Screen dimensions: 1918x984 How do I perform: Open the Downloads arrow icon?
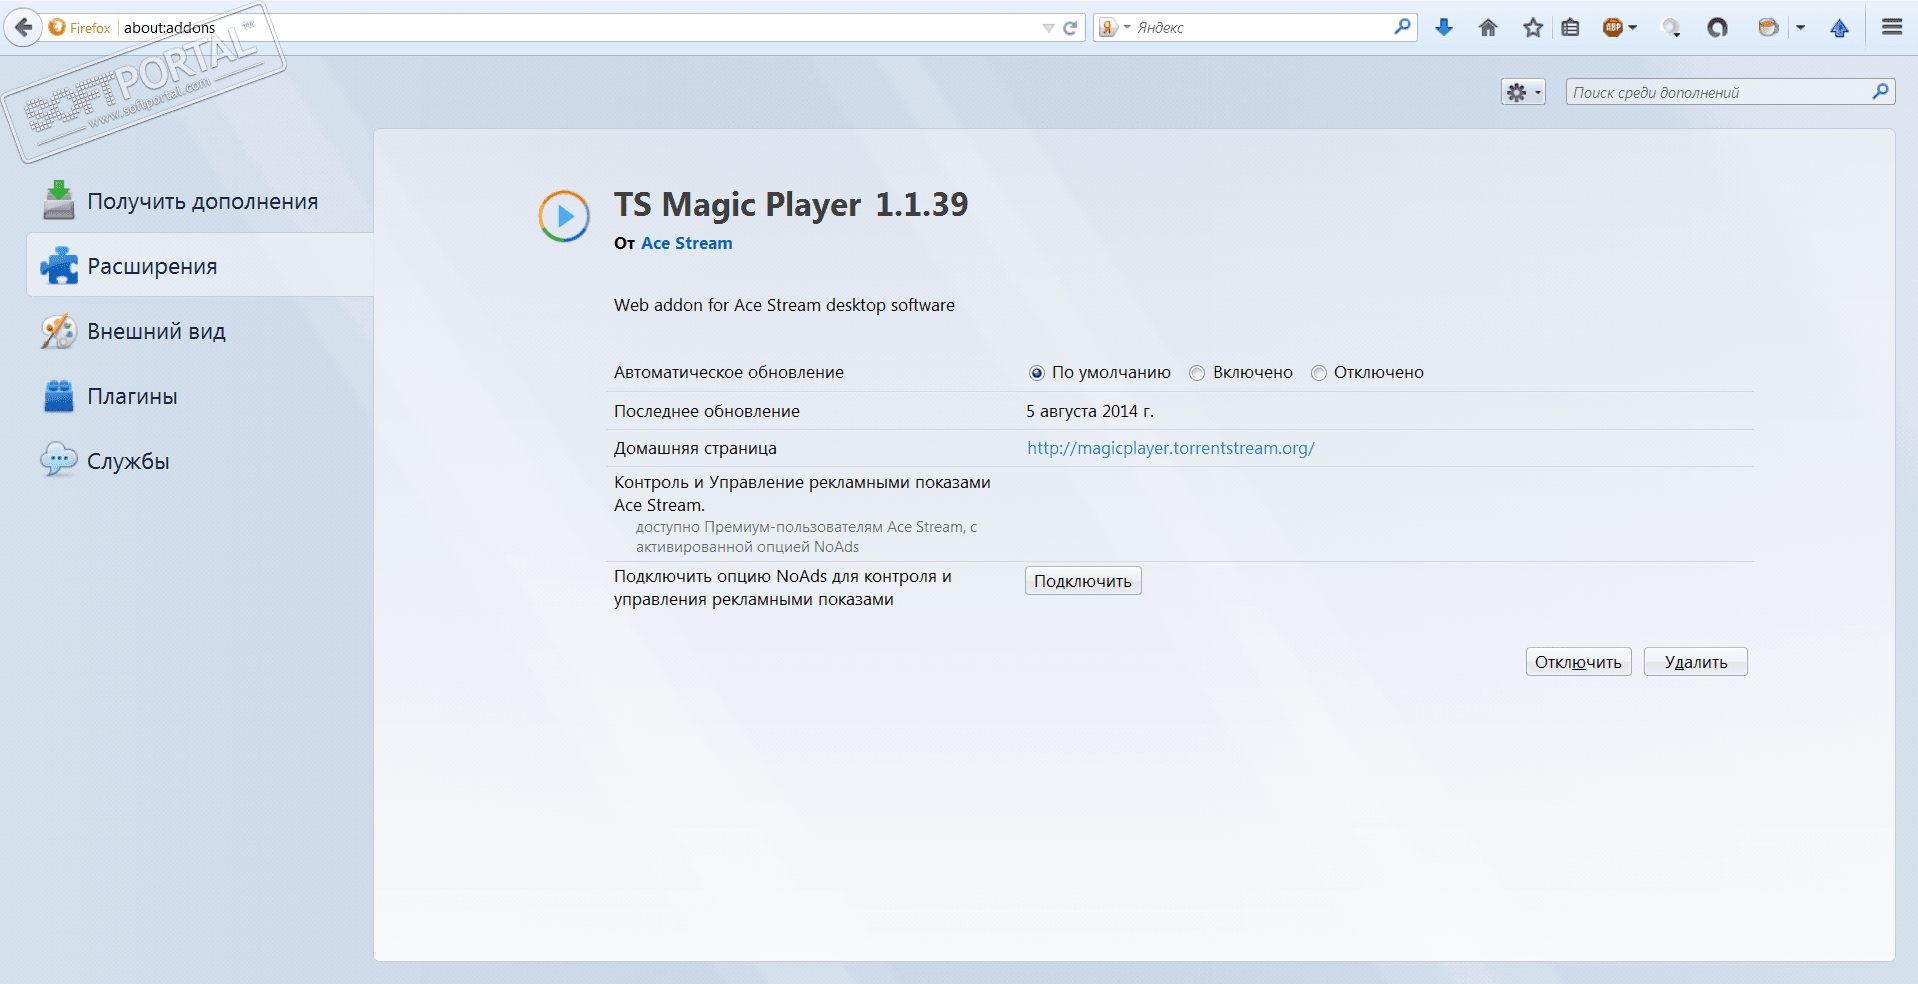tap(1444, 28)
